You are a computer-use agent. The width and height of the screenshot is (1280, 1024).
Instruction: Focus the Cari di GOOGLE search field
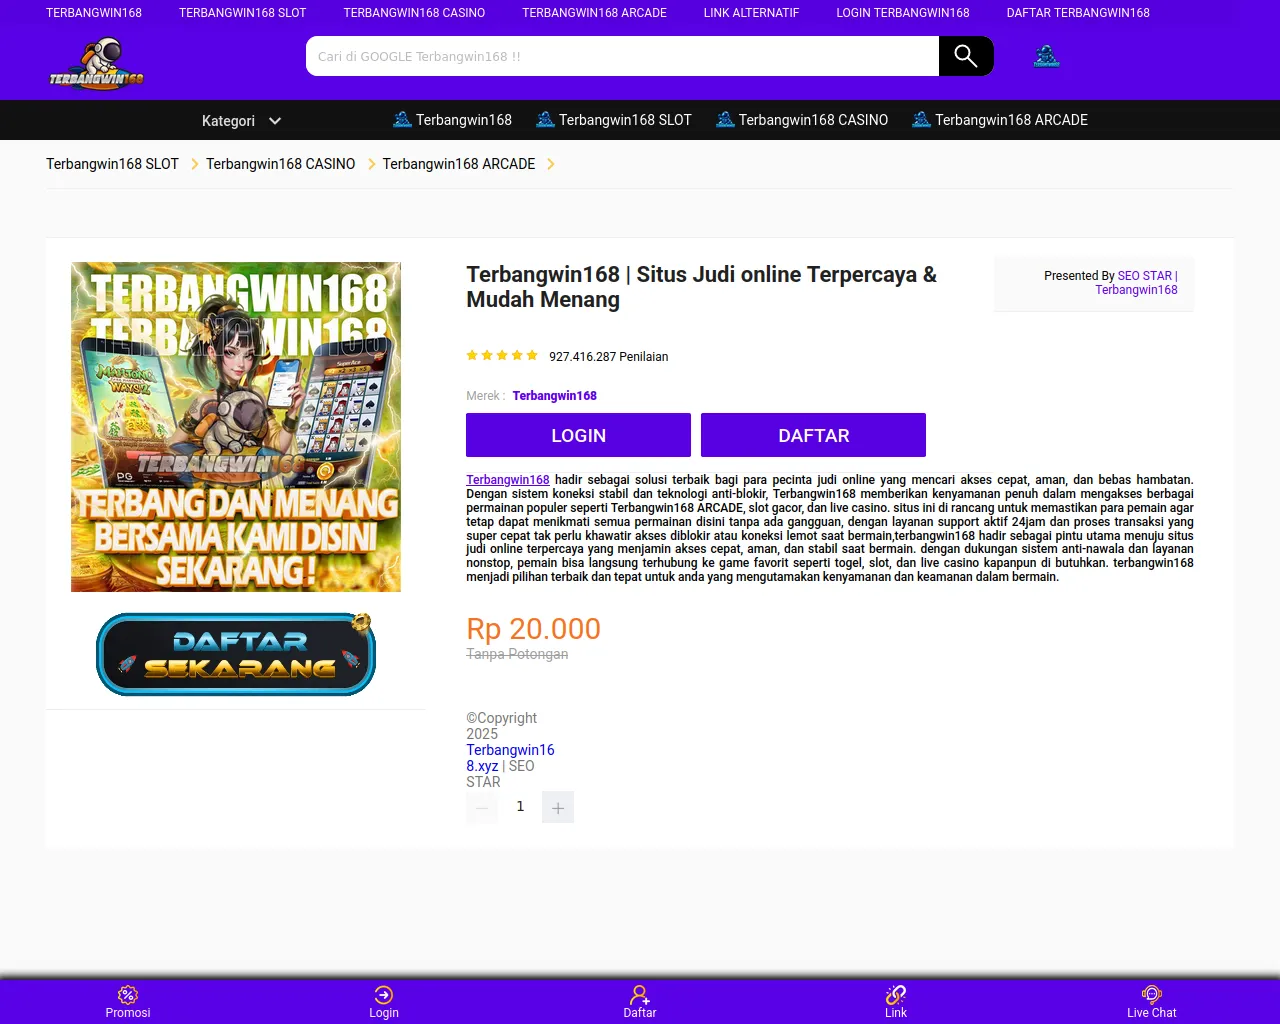pos(622,56)
